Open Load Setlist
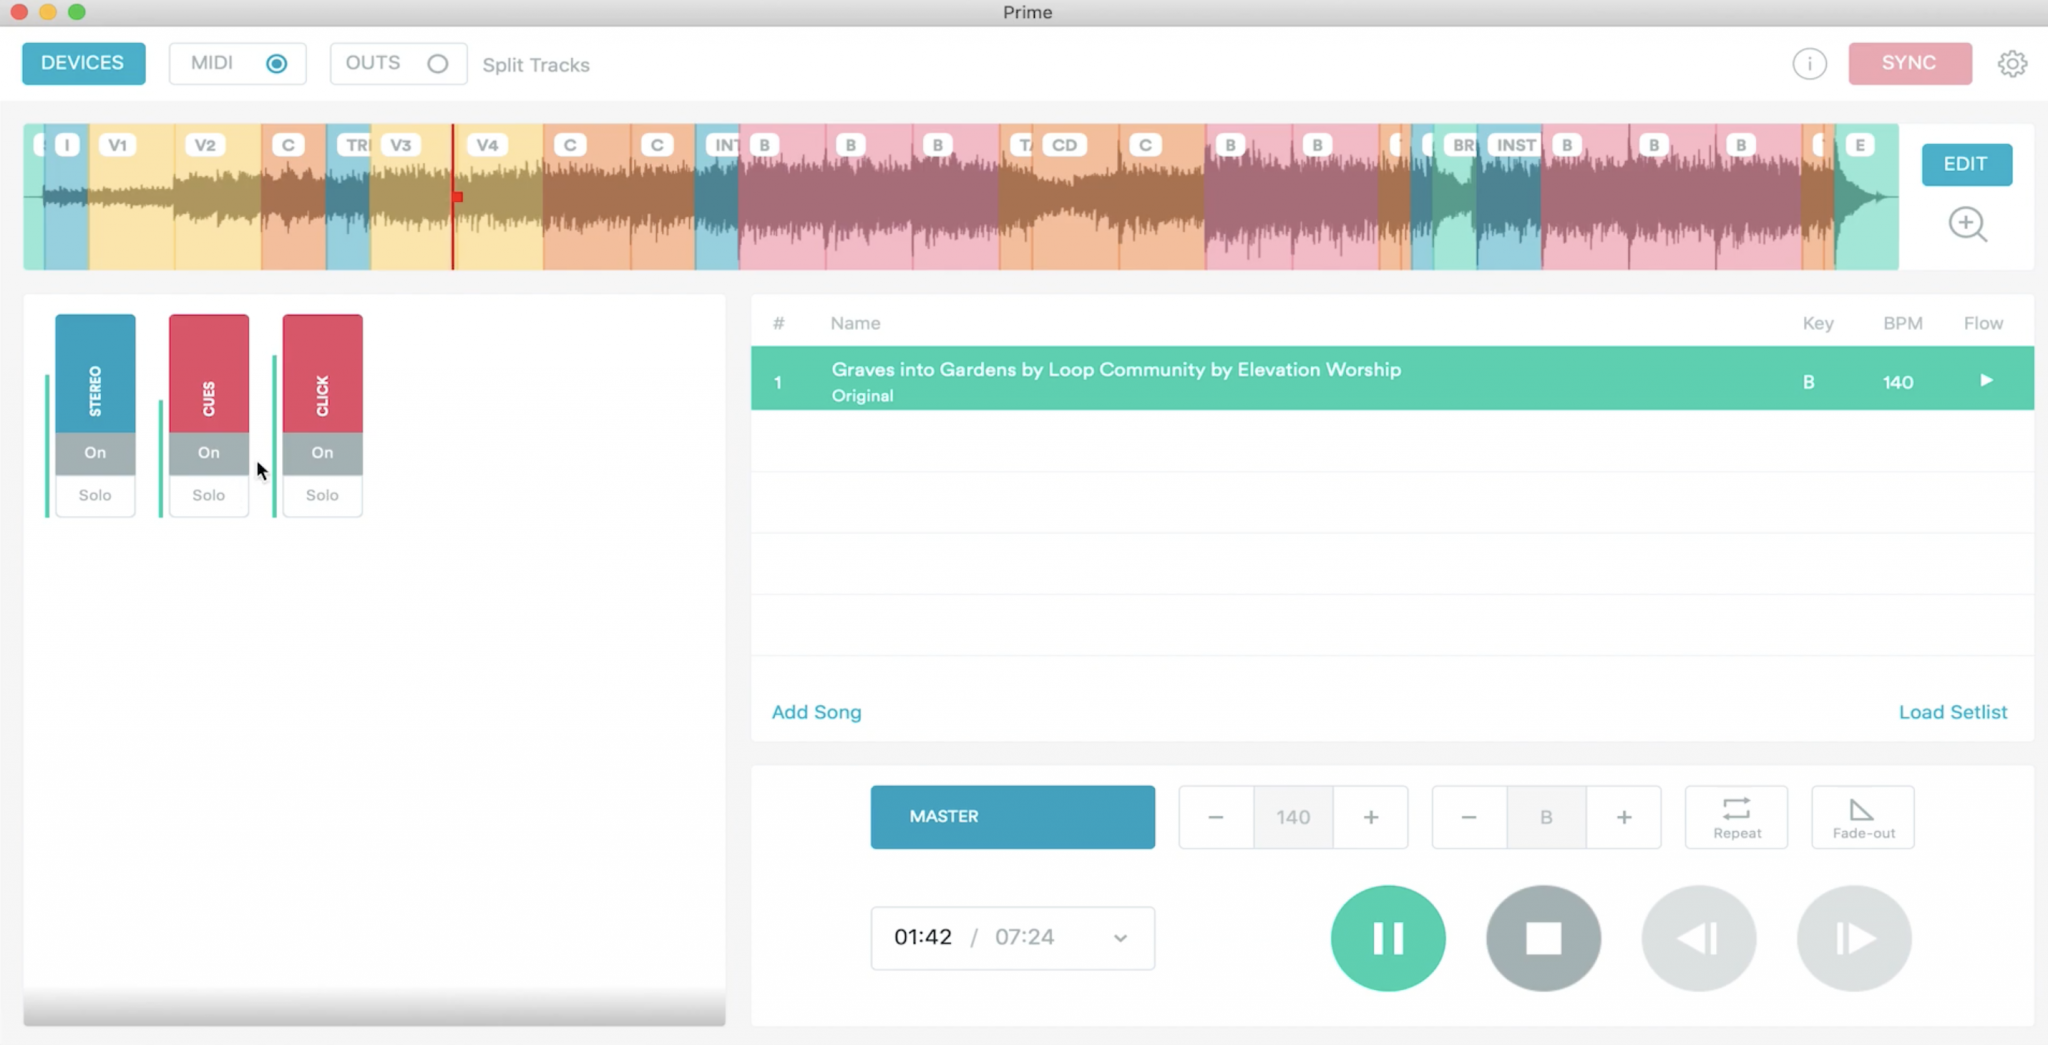 pos(1951,711)
